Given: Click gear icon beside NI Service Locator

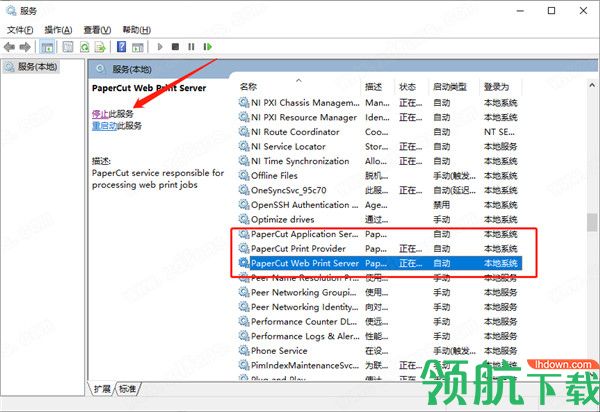Looking at the screenshot, I should pos(244,146).
